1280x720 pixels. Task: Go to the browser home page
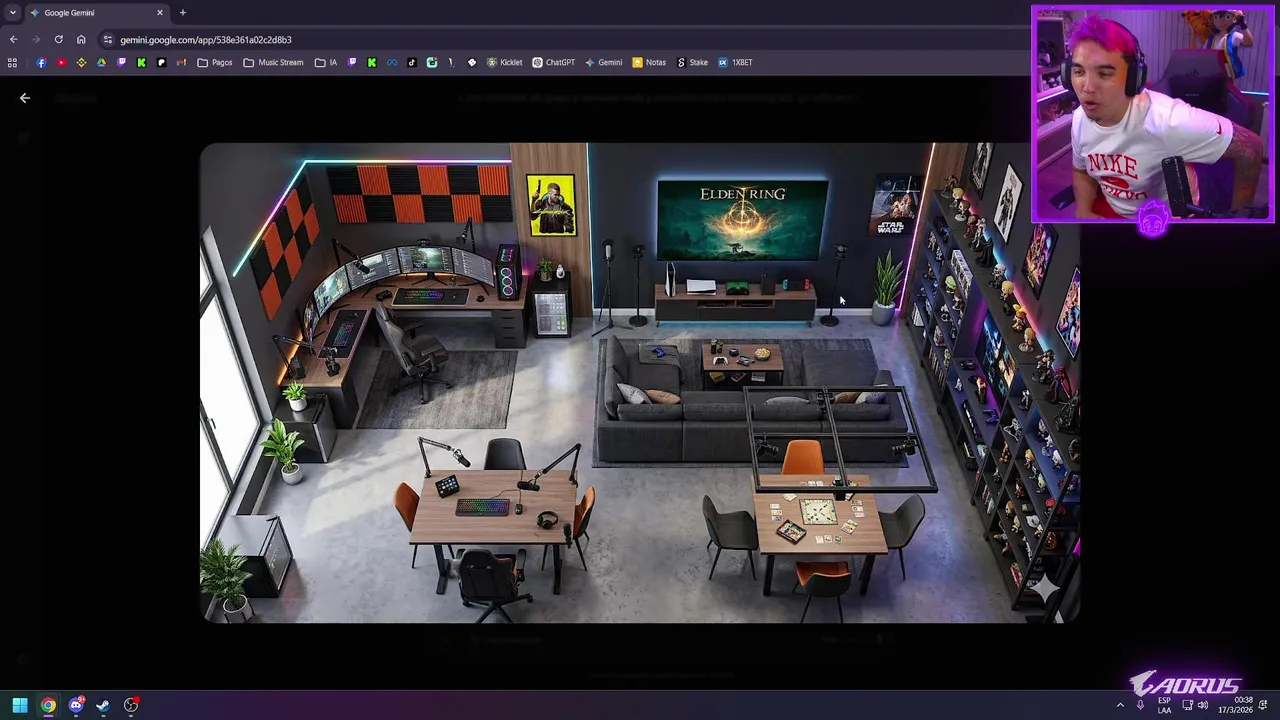[x=81, y=39]
